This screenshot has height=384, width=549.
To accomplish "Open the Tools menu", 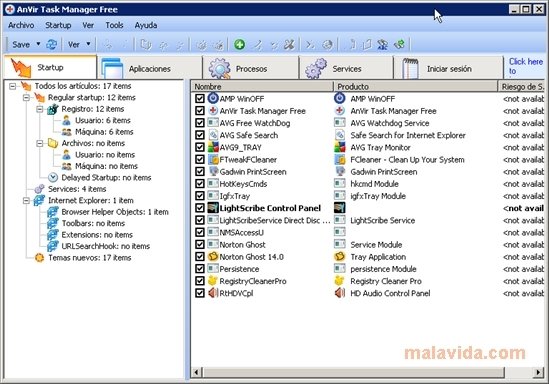I will (114, 25).
